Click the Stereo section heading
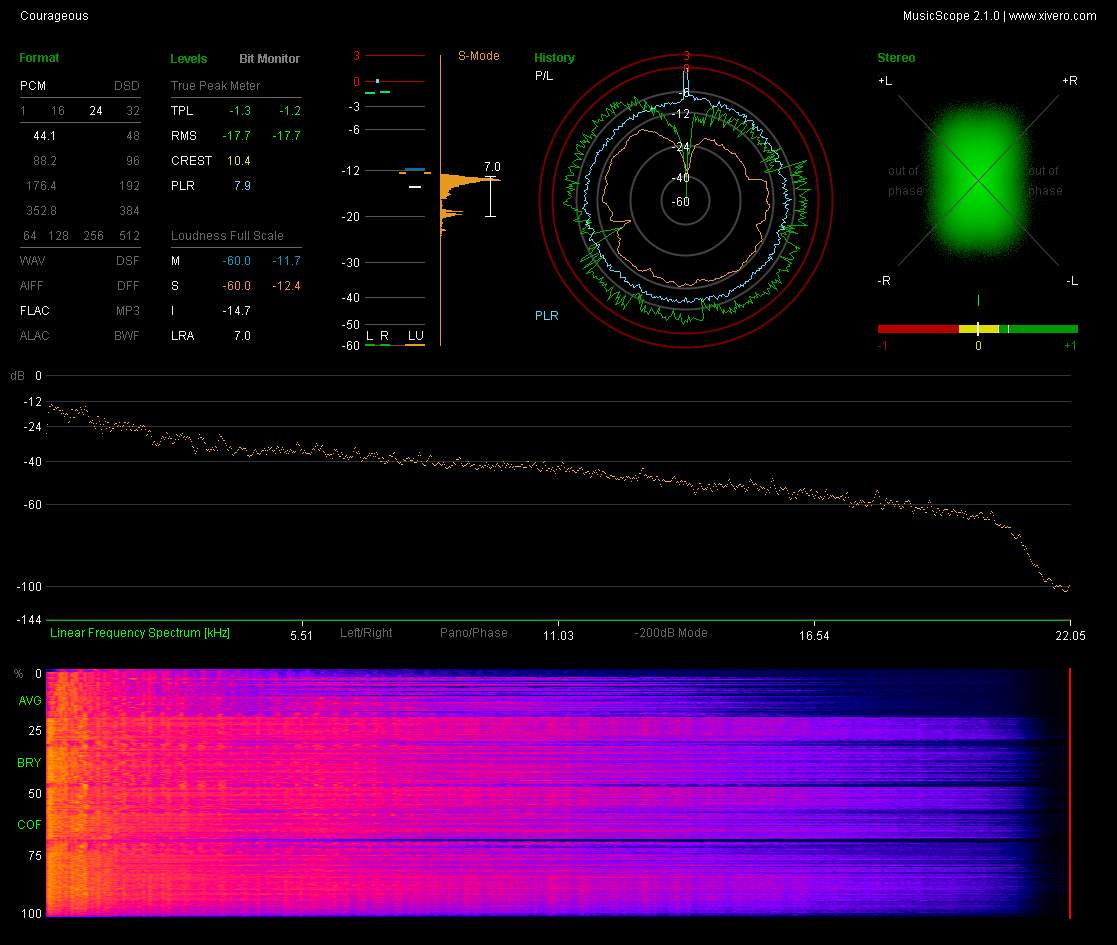 point(895,58)
